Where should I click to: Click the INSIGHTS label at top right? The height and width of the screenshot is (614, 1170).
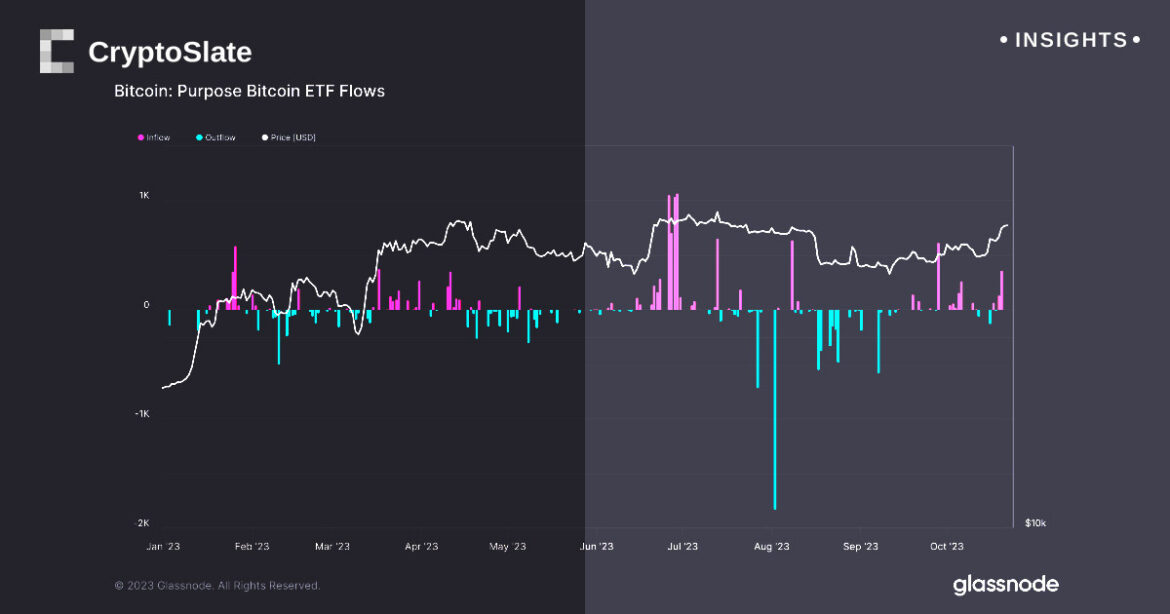1070,40
